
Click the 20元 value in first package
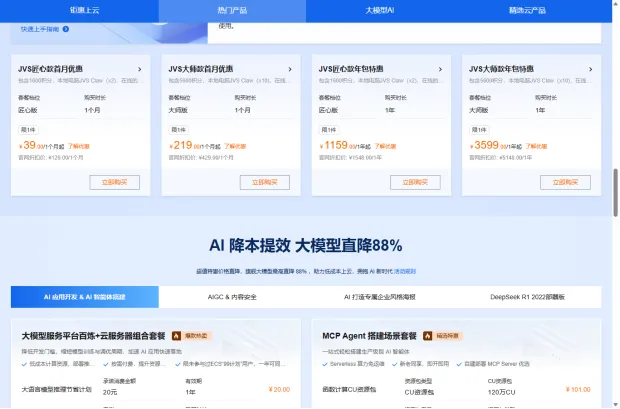point(110,392)
